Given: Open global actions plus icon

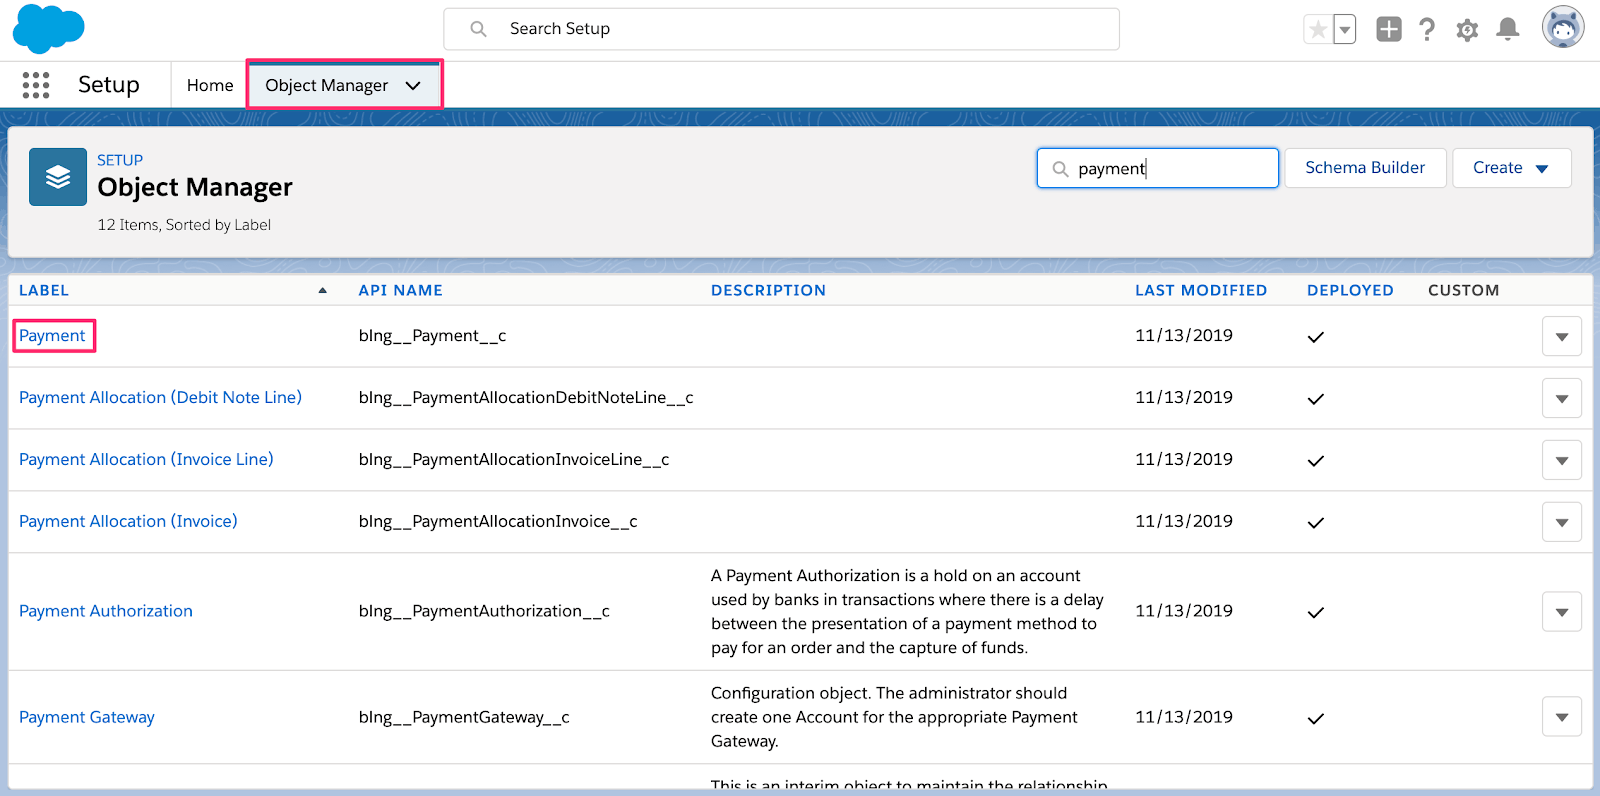Looking at the screenshot, I should click(1389, 29).
